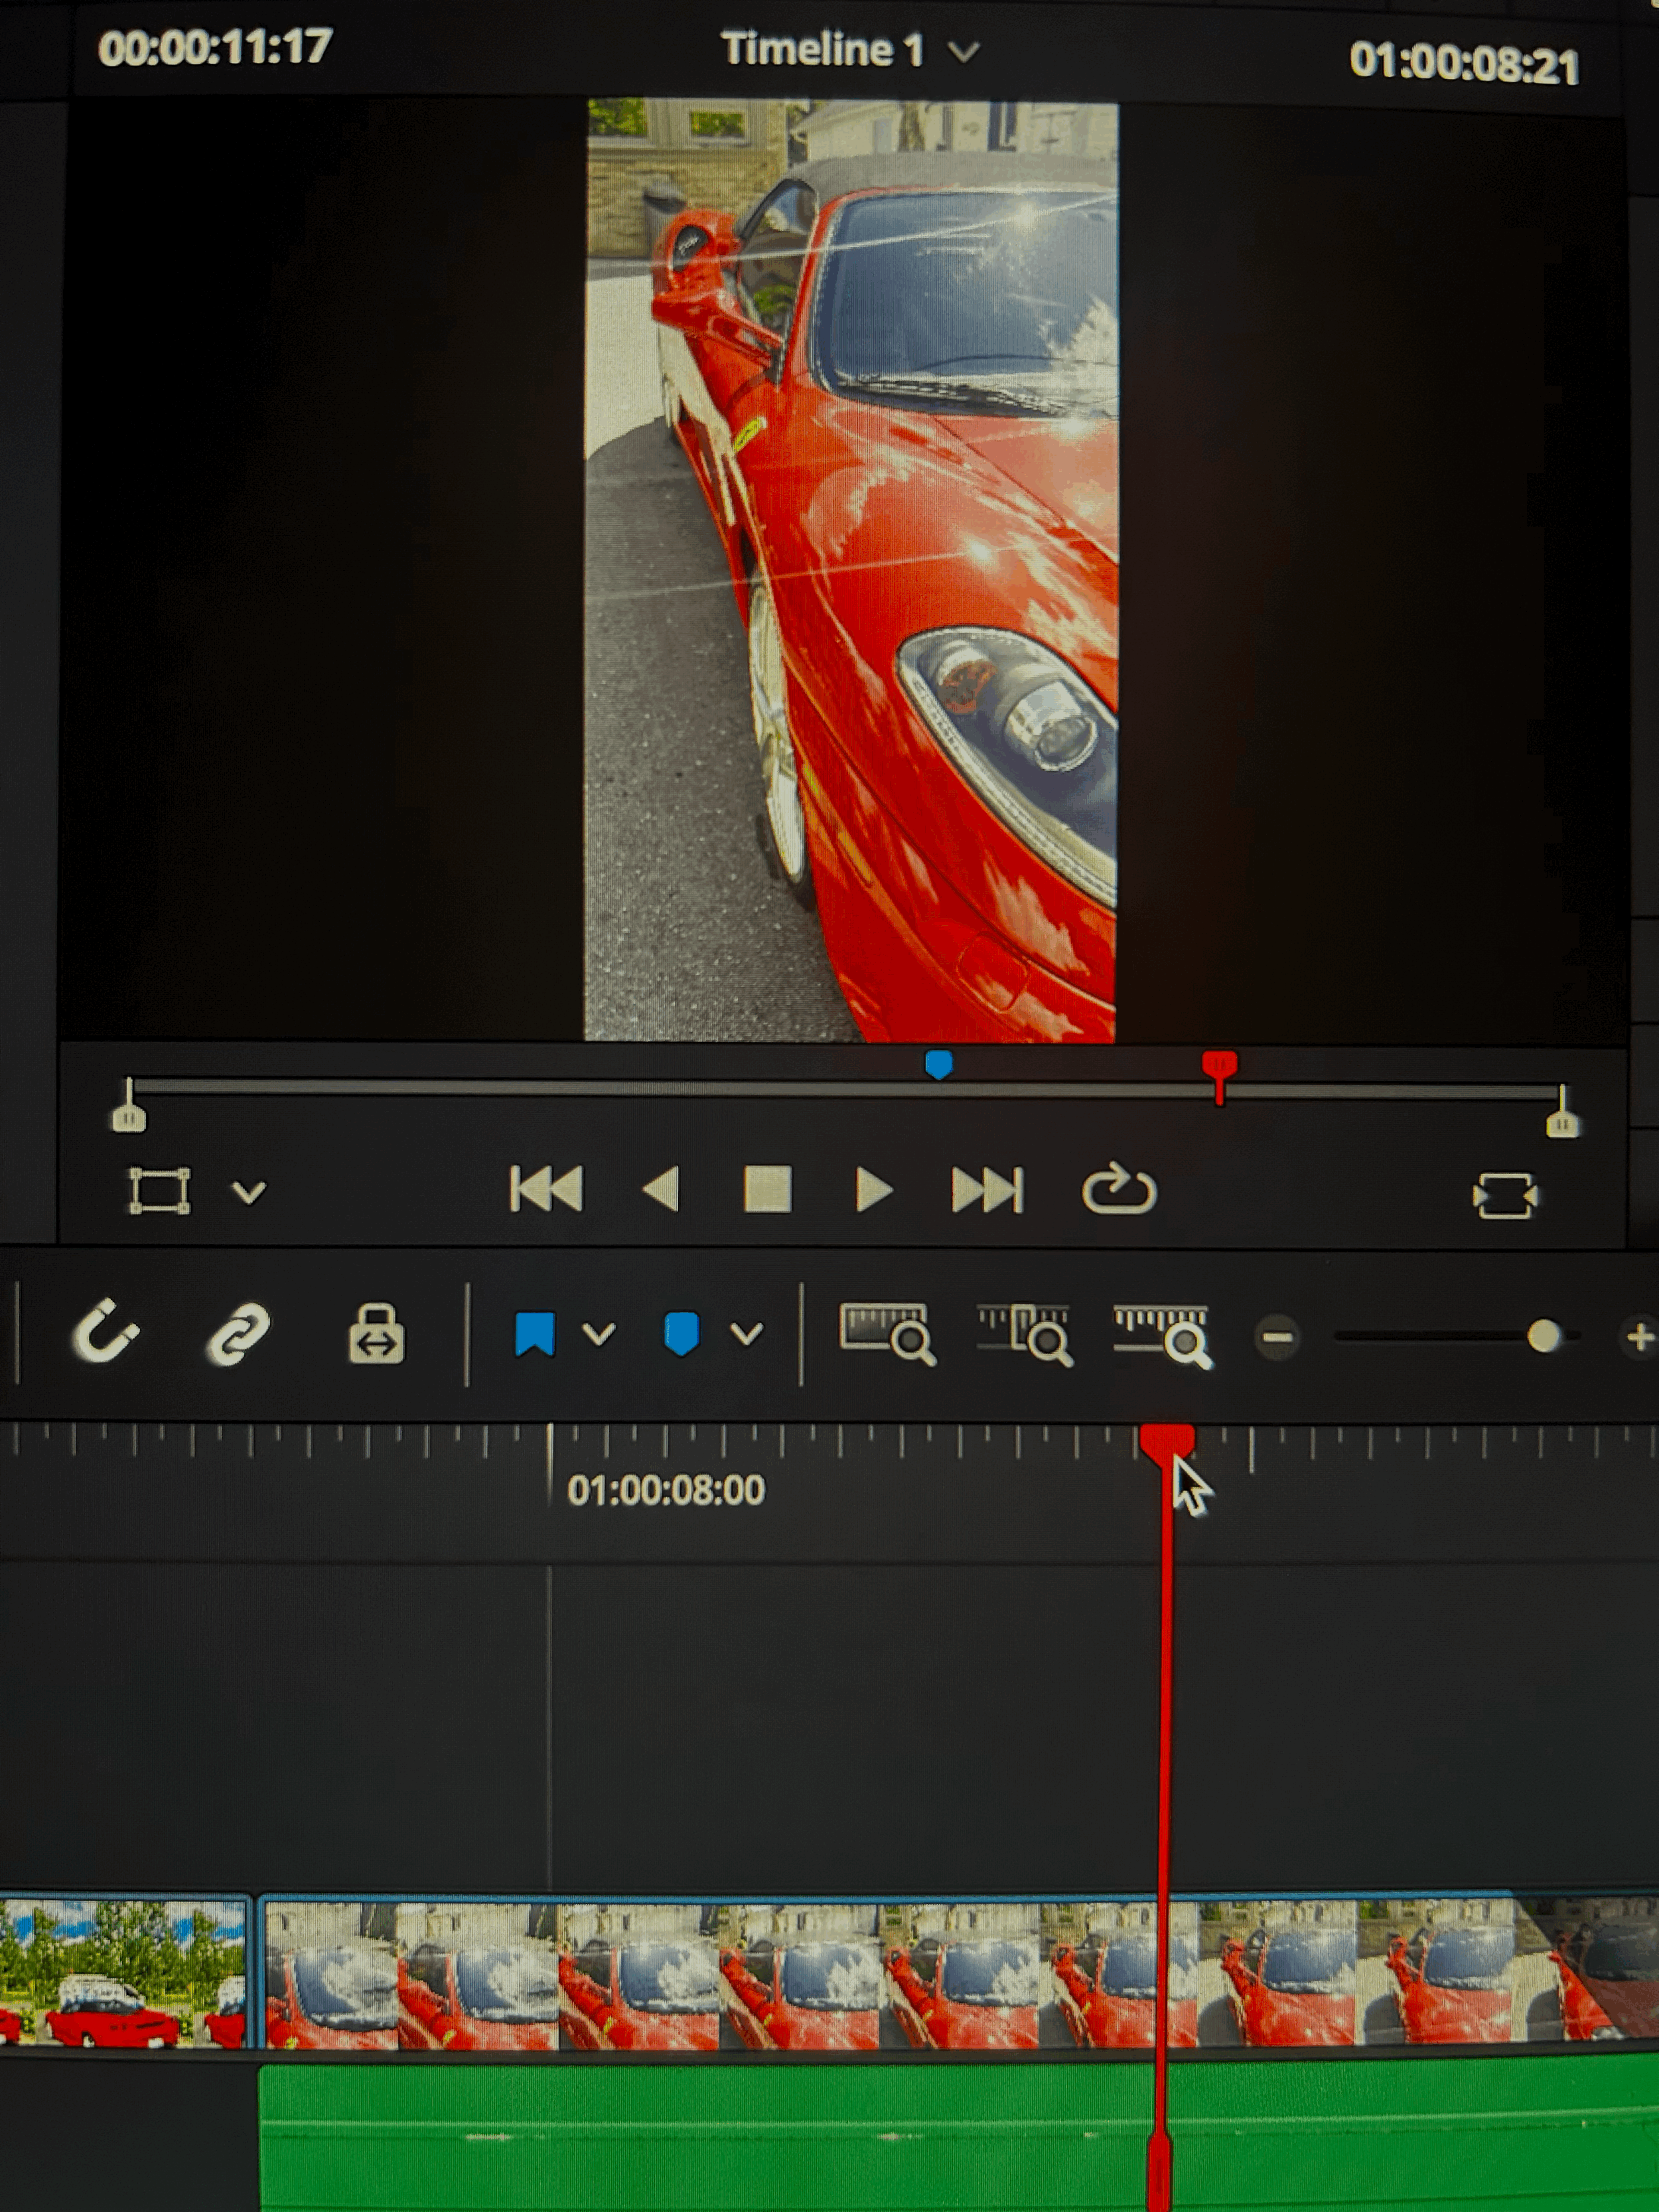
Task: Click the match frame icon
Action: [1505, 1196]
